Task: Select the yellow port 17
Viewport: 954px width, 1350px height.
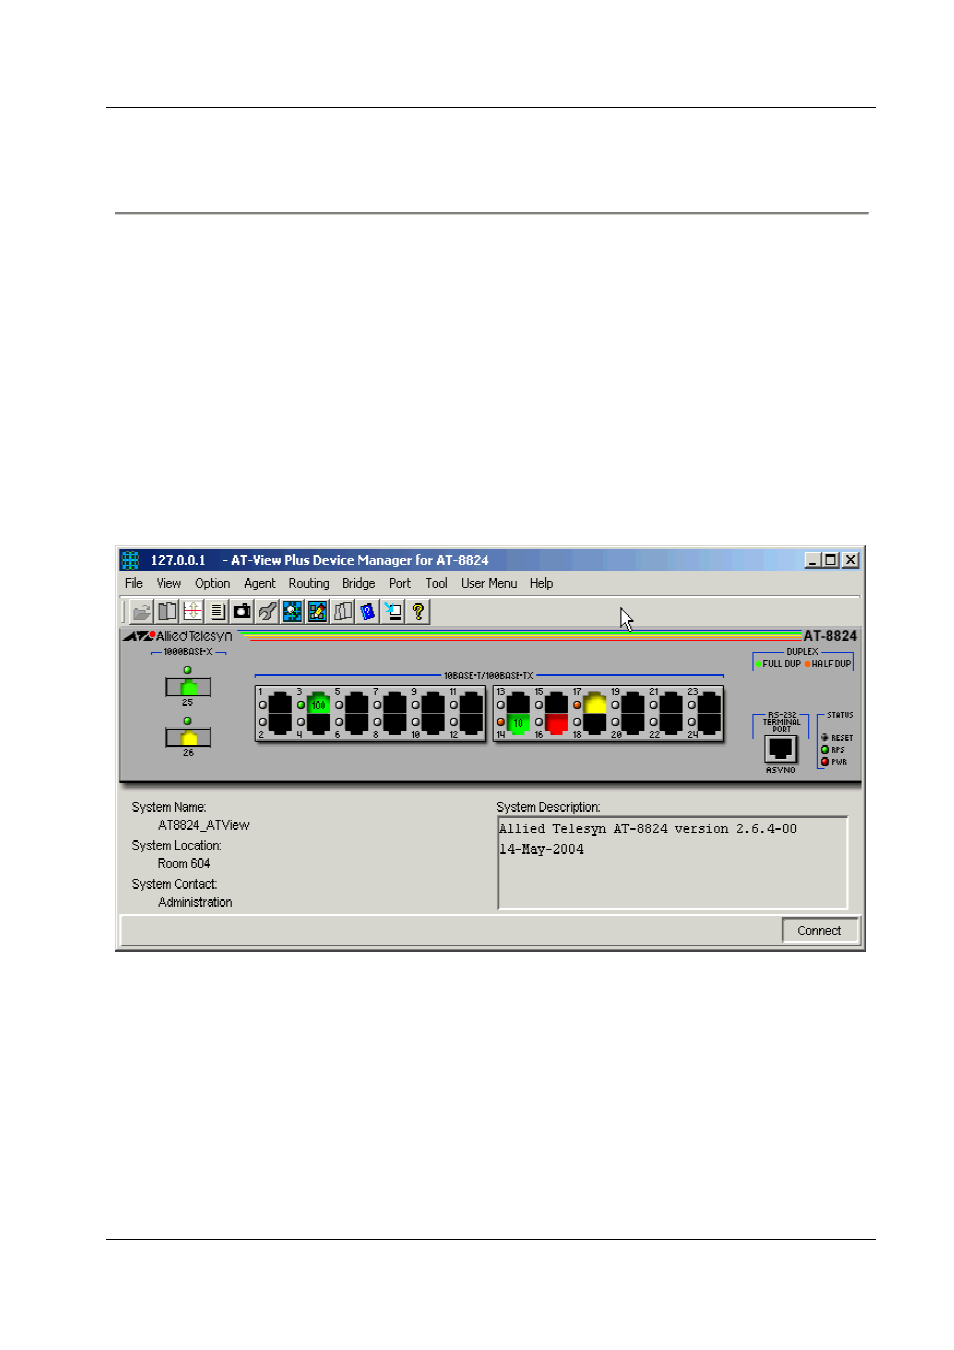Action: pos(595,703)
